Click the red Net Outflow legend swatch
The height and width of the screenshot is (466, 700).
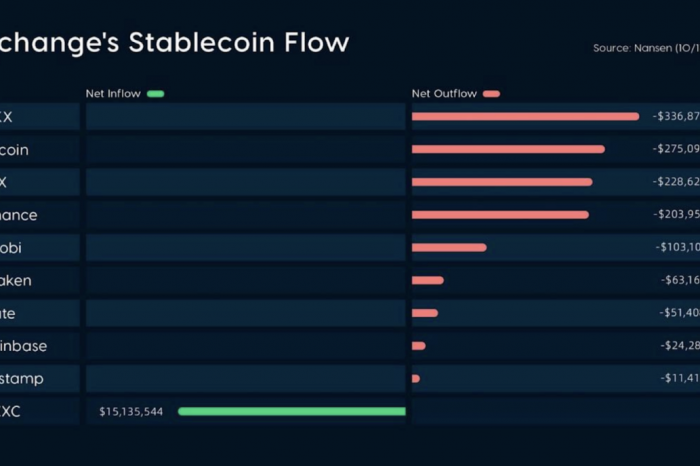coord(492,94)
